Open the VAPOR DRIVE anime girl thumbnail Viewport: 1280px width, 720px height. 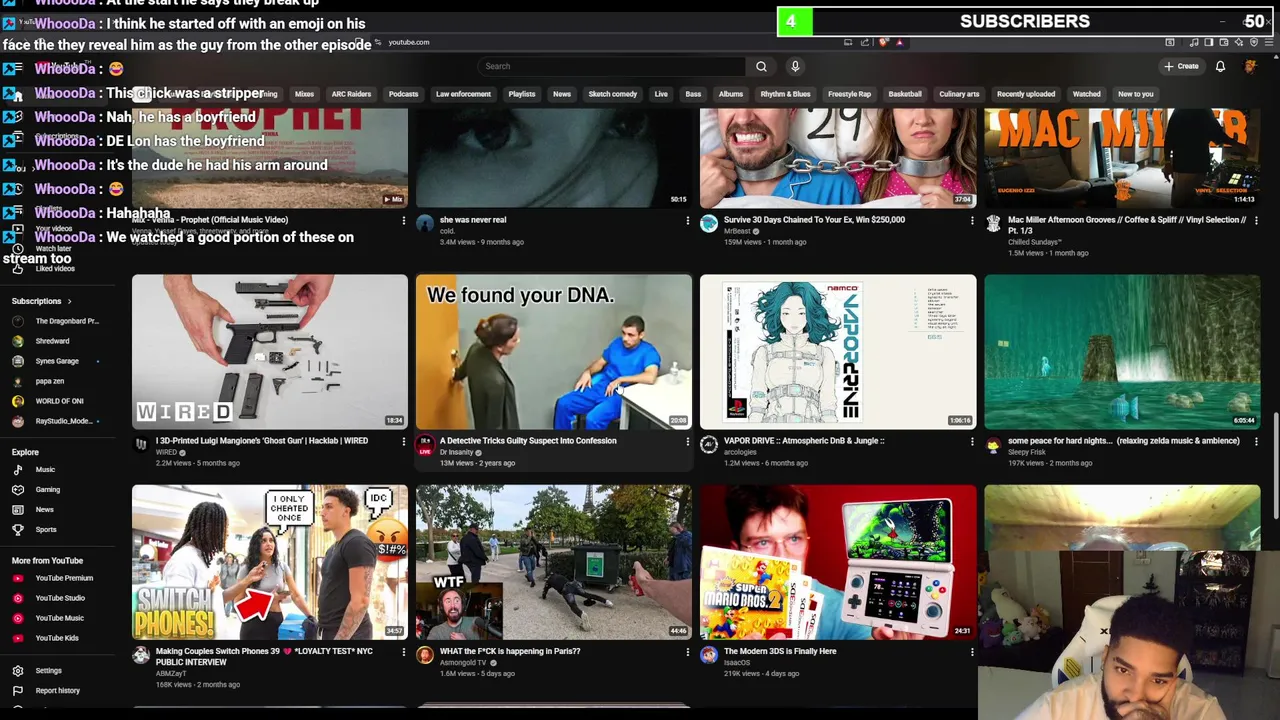[x=838, y=351]
